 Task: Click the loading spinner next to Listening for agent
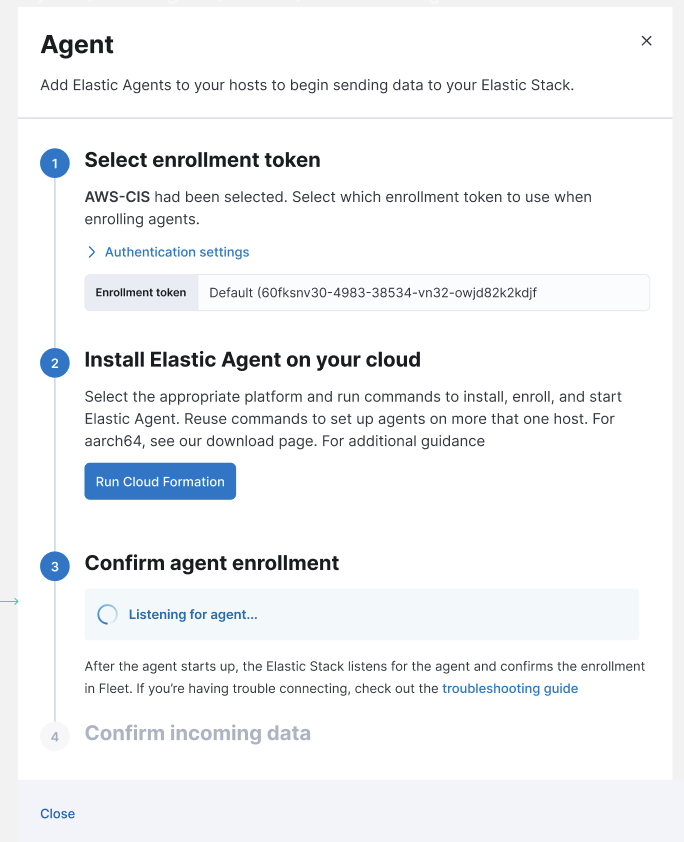(x=107, y=615)
